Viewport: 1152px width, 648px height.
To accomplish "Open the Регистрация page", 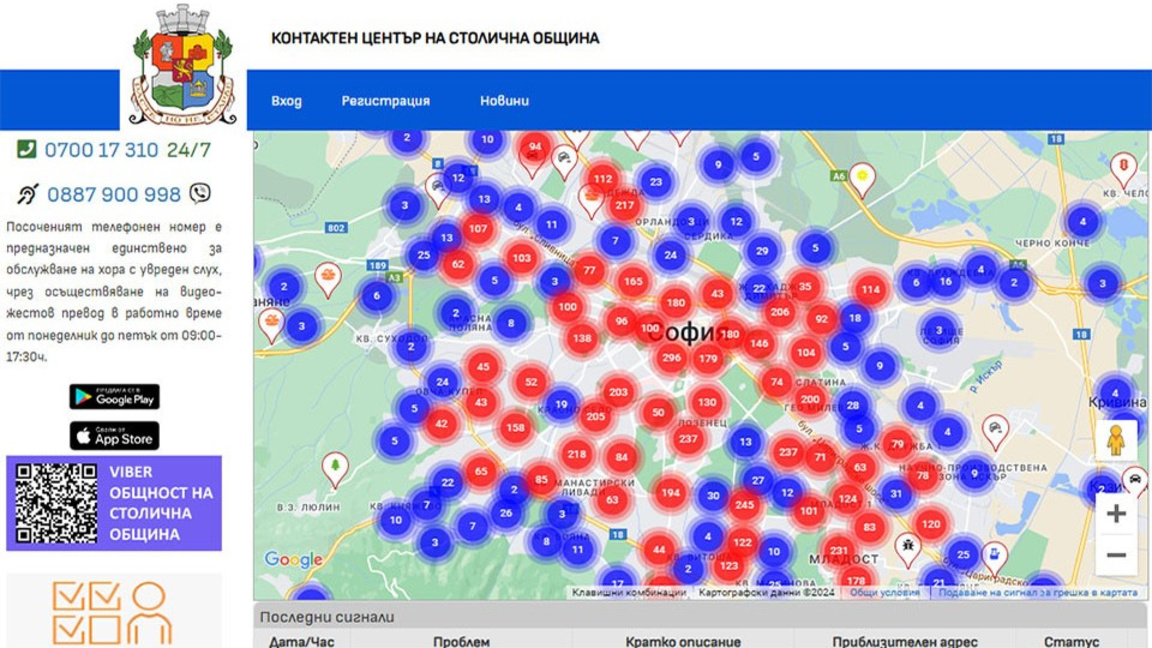I will pyautogui.click(x=387, y=101).
